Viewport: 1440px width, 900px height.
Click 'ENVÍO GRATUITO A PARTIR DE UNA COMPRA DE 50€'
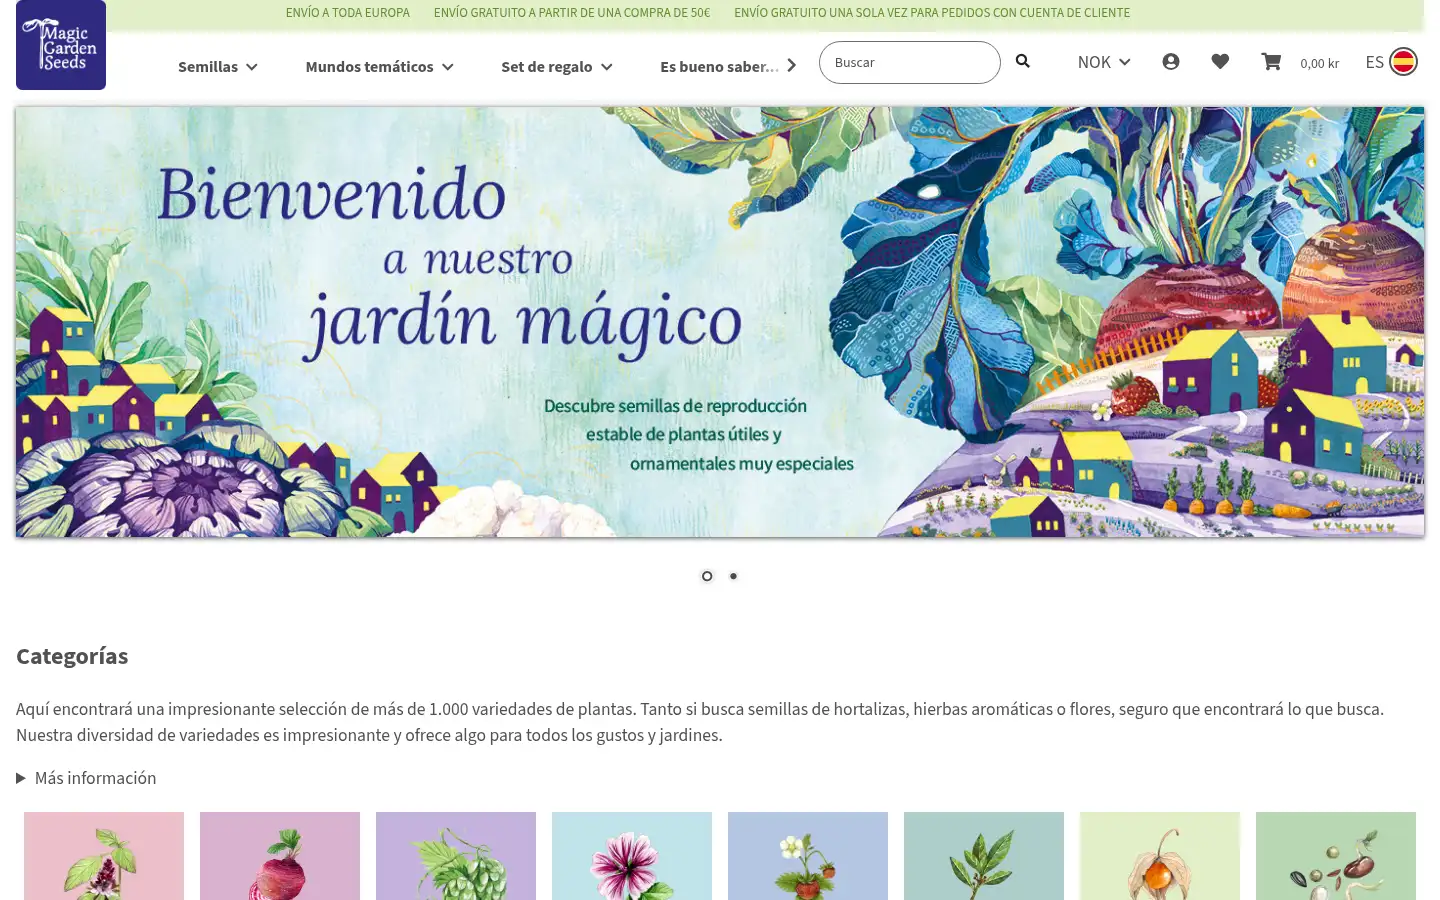[572, 13]
